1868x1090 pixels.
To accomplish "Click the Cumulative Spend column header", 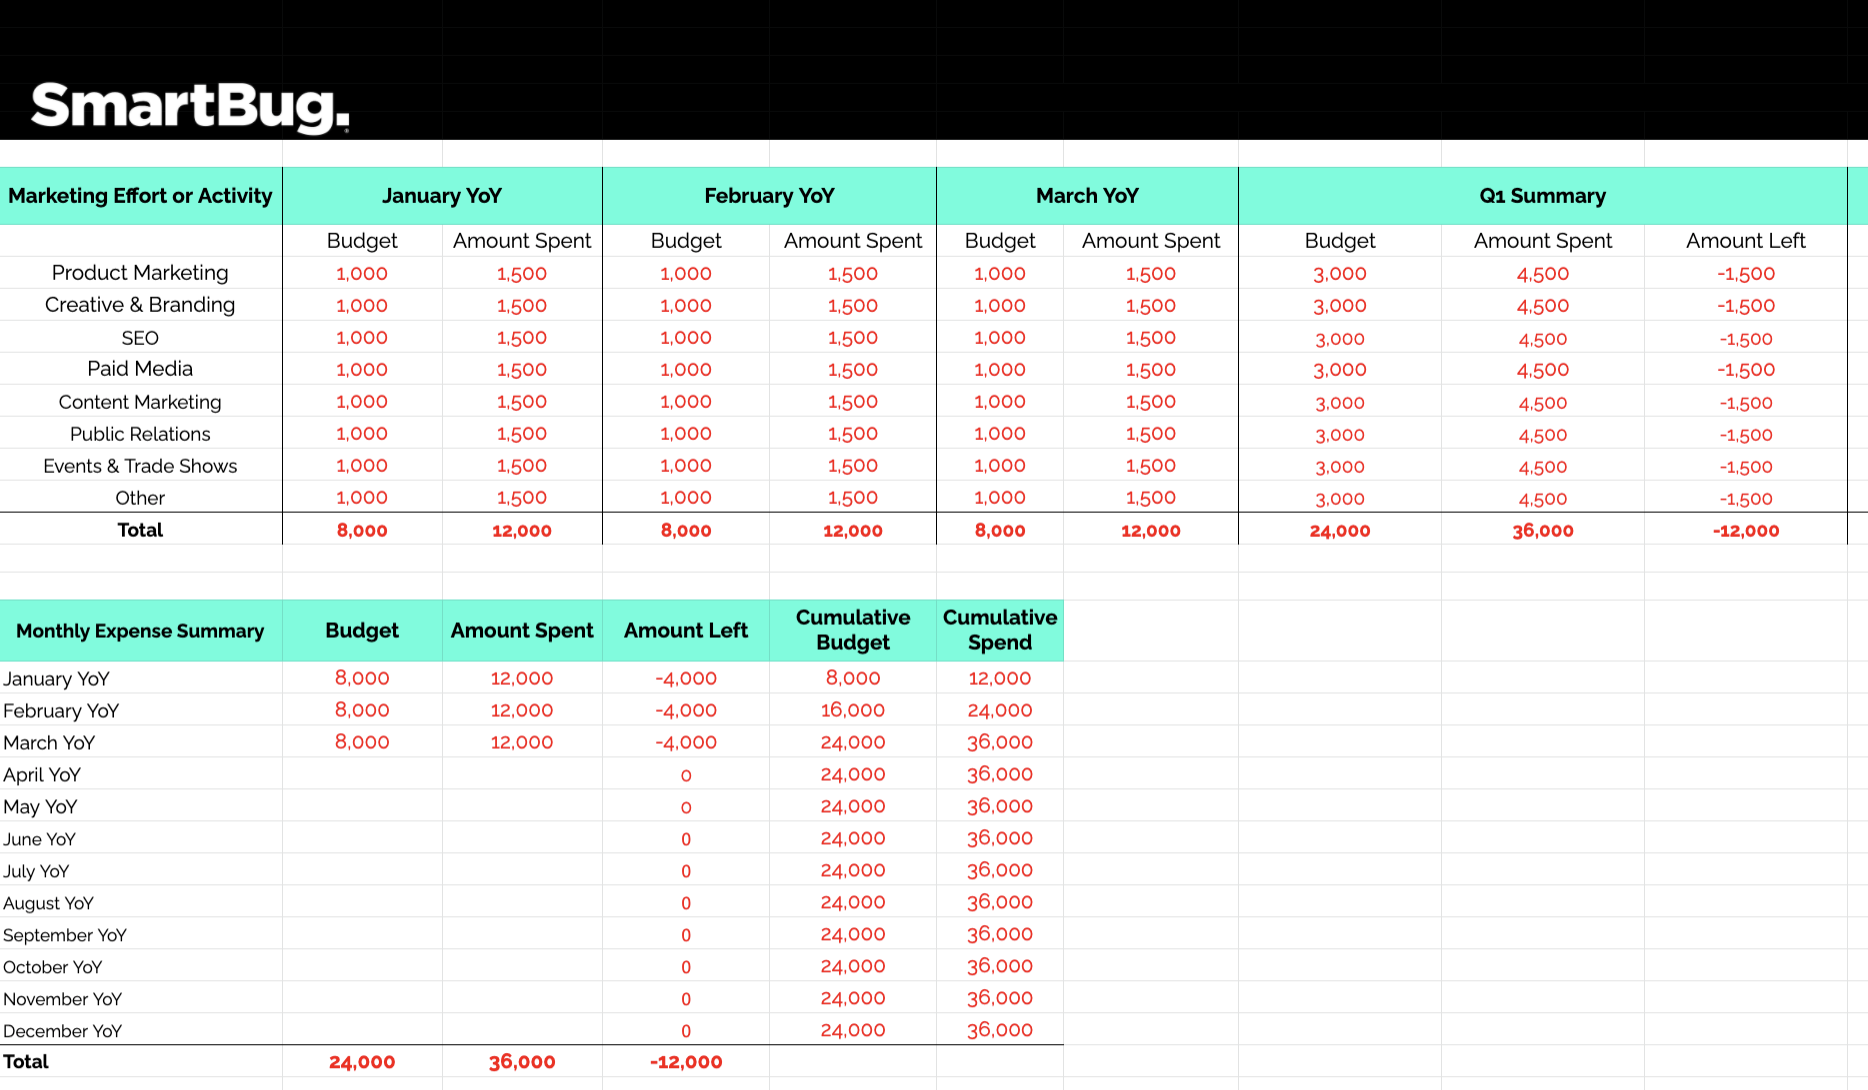I will pyautogui.click(x=999, y=630).
